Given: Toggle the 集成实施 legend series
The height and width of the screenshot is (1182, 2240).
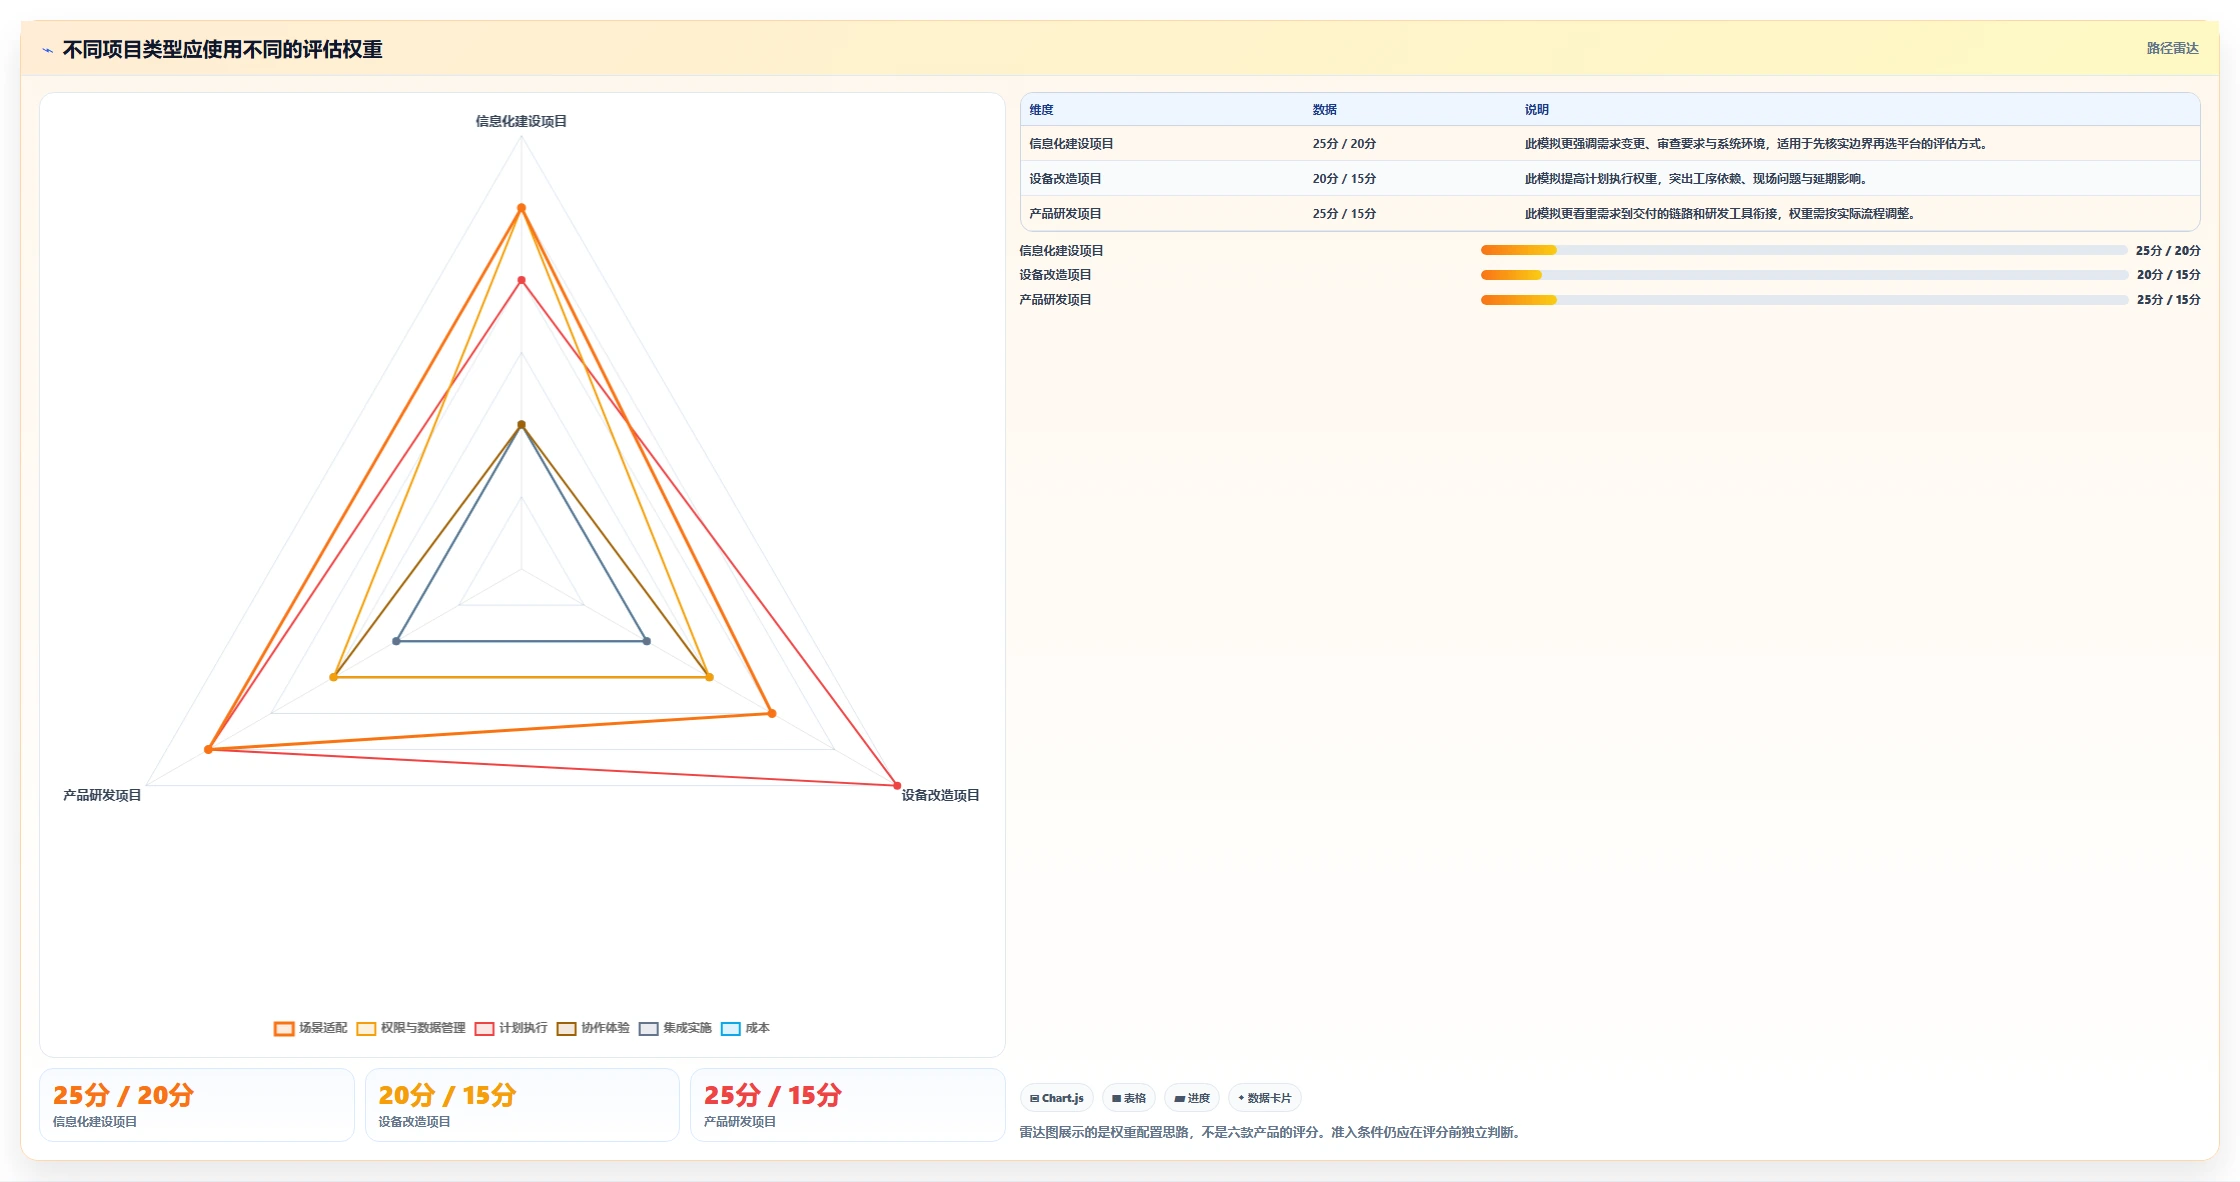Looking at the screenshot, I should (x=675, y=1028).
